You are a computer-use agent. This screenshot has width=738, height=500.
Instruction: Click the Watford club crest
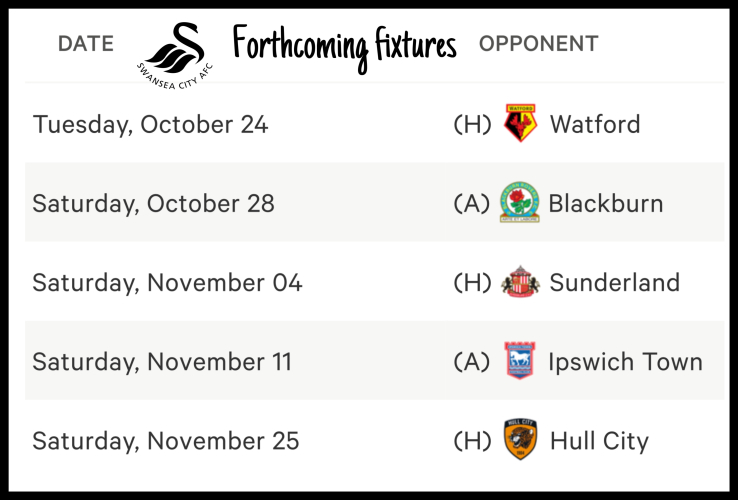(x=520, y=124)
